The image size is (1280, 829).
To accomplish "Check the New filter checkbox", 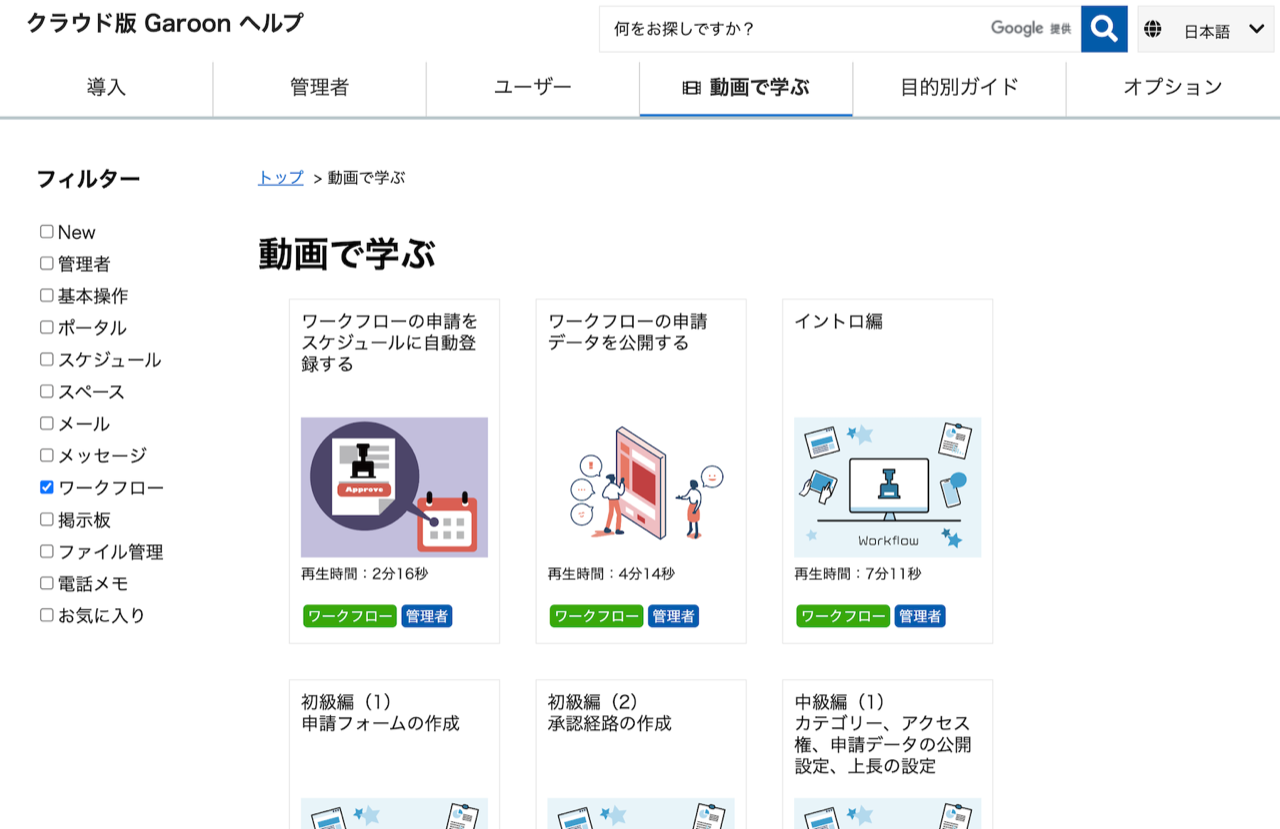I will coord(47,232).
